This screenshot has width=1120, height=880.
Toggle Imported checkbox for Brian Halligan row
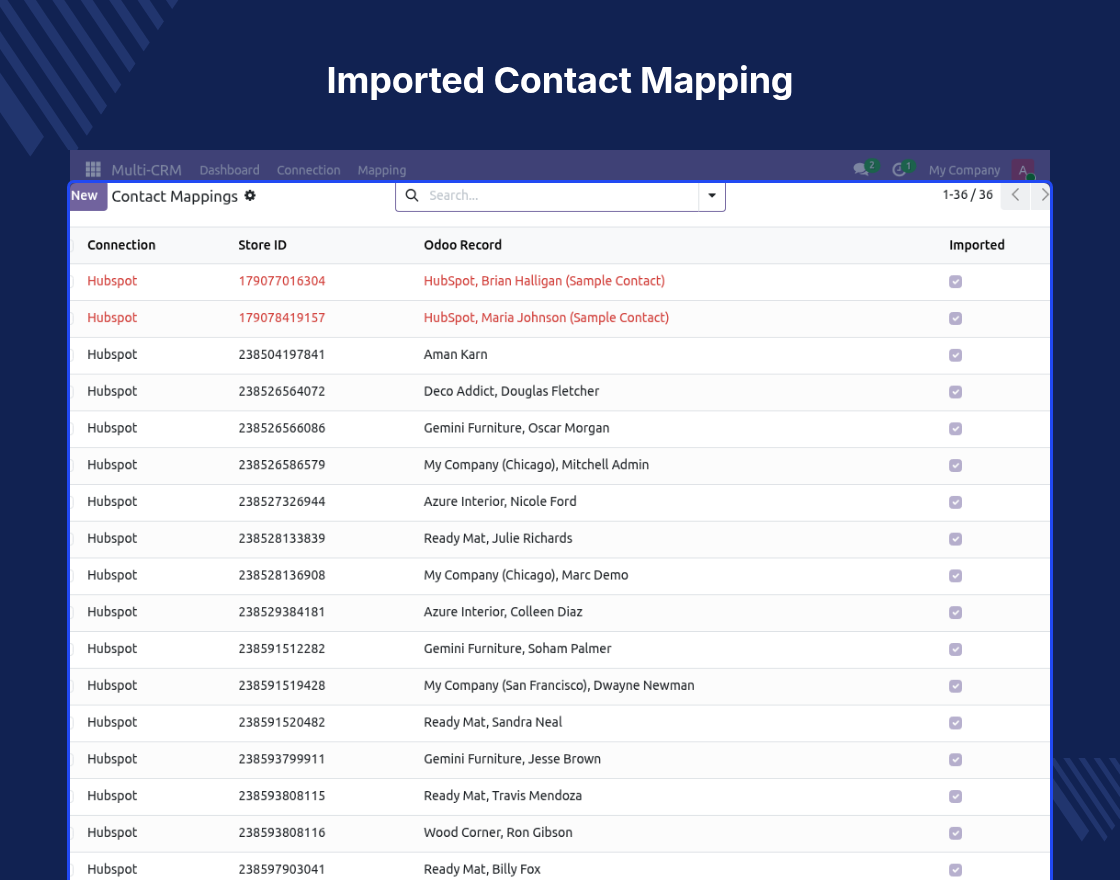click(956, 281)
